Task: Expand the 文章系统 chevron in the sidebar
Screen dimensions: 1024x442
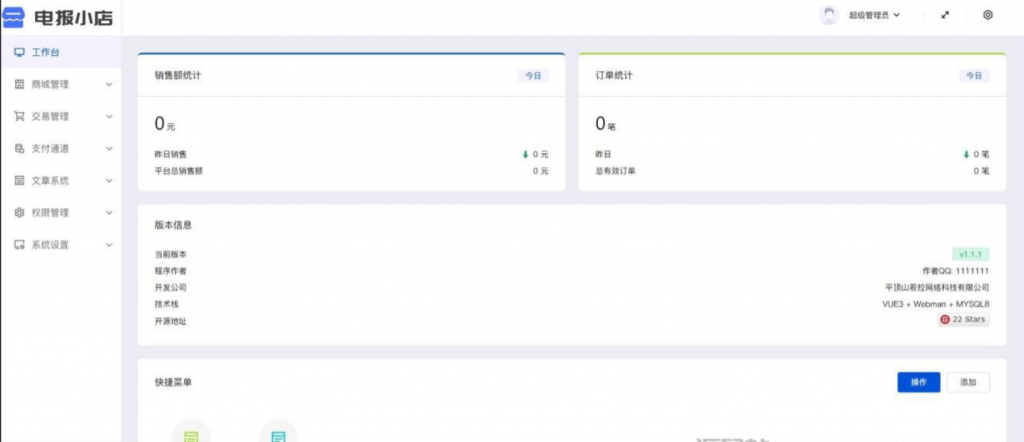Action: coord(109,181)
